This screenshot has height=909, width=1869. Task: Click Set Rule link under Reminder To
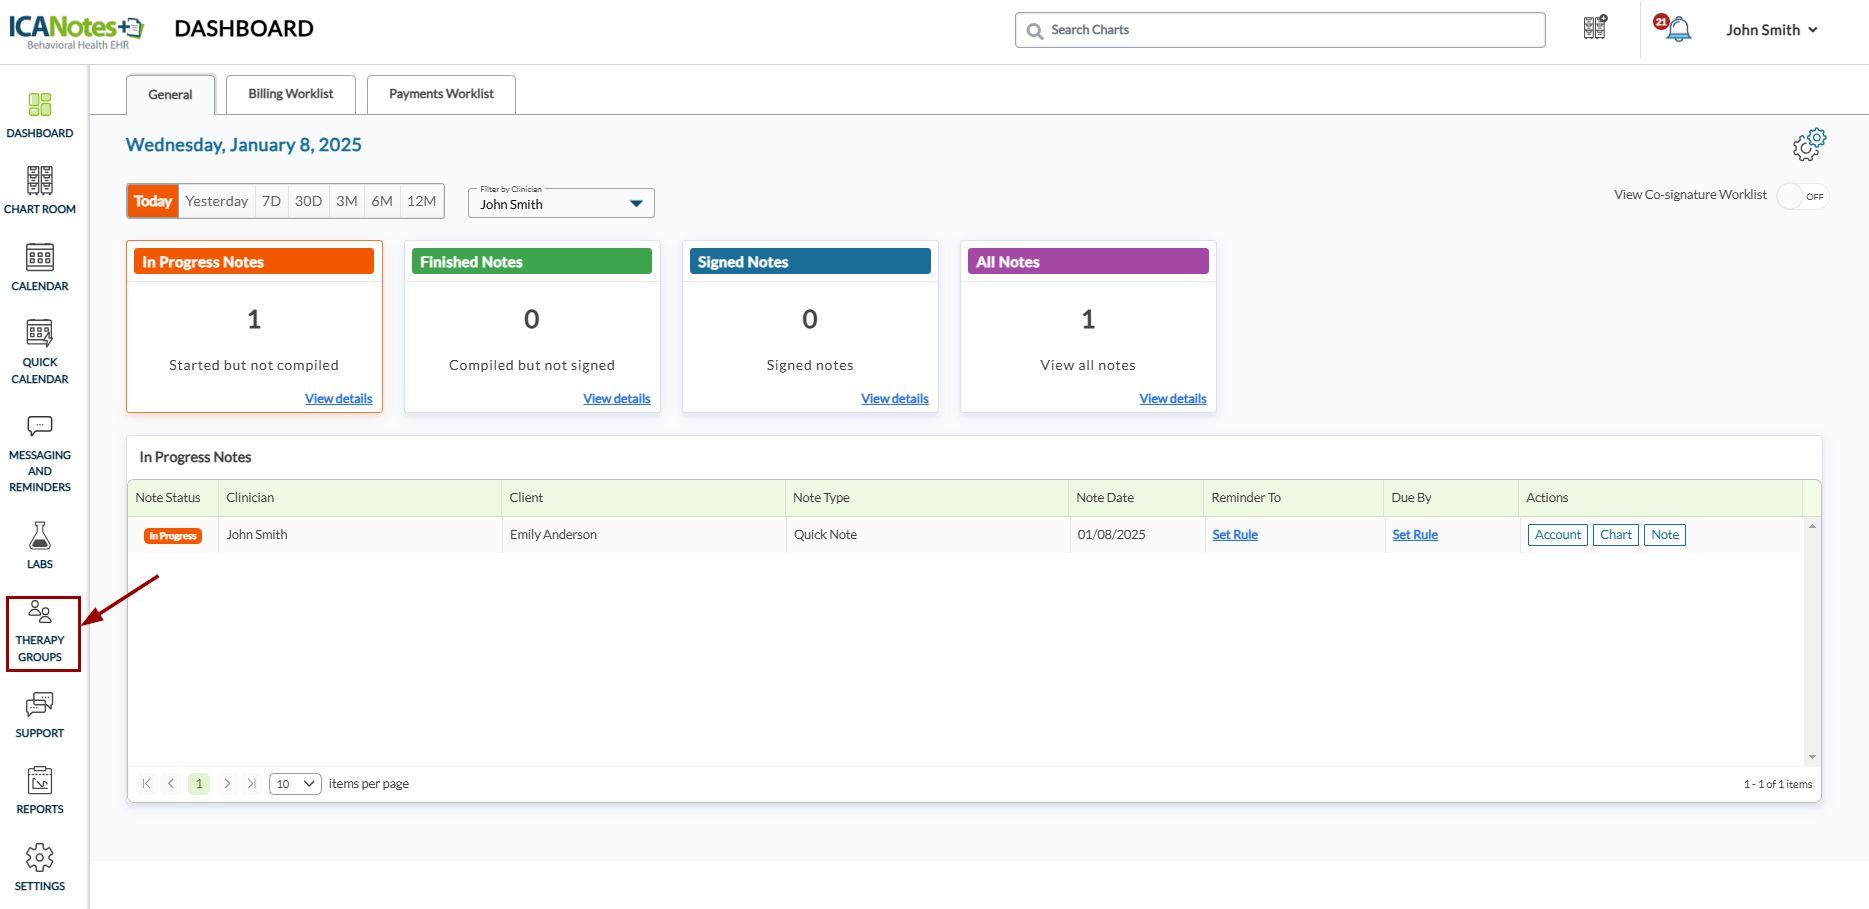tap(1235, 535)
